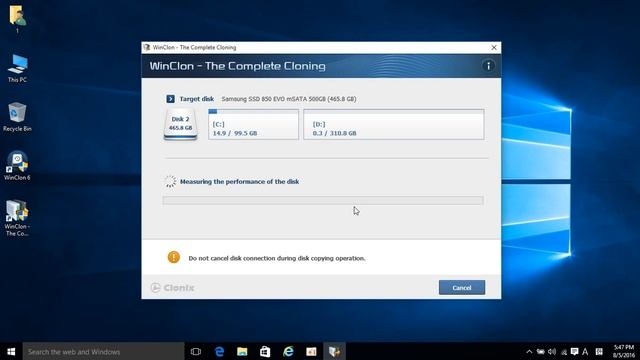This screenshot has width=640, height=360.
Task: Click the Target disk label
Action: 197,99
